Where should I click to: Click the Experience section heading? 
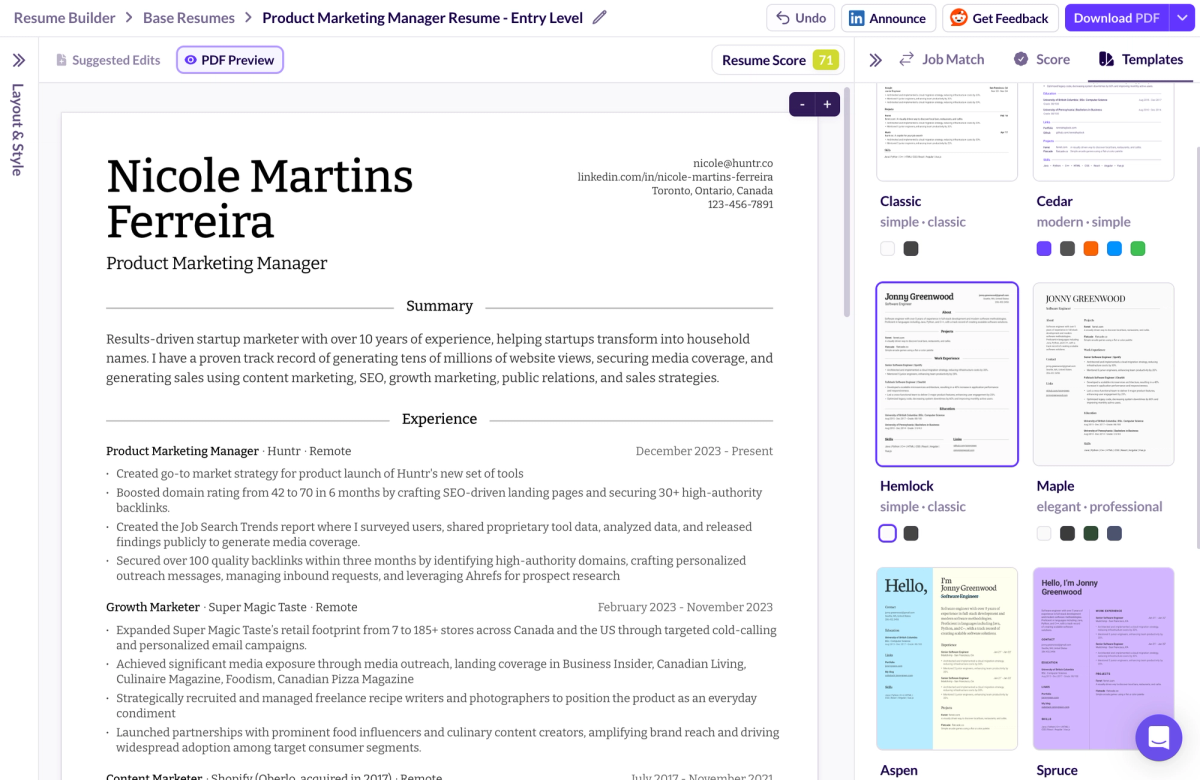pos(439,419)
